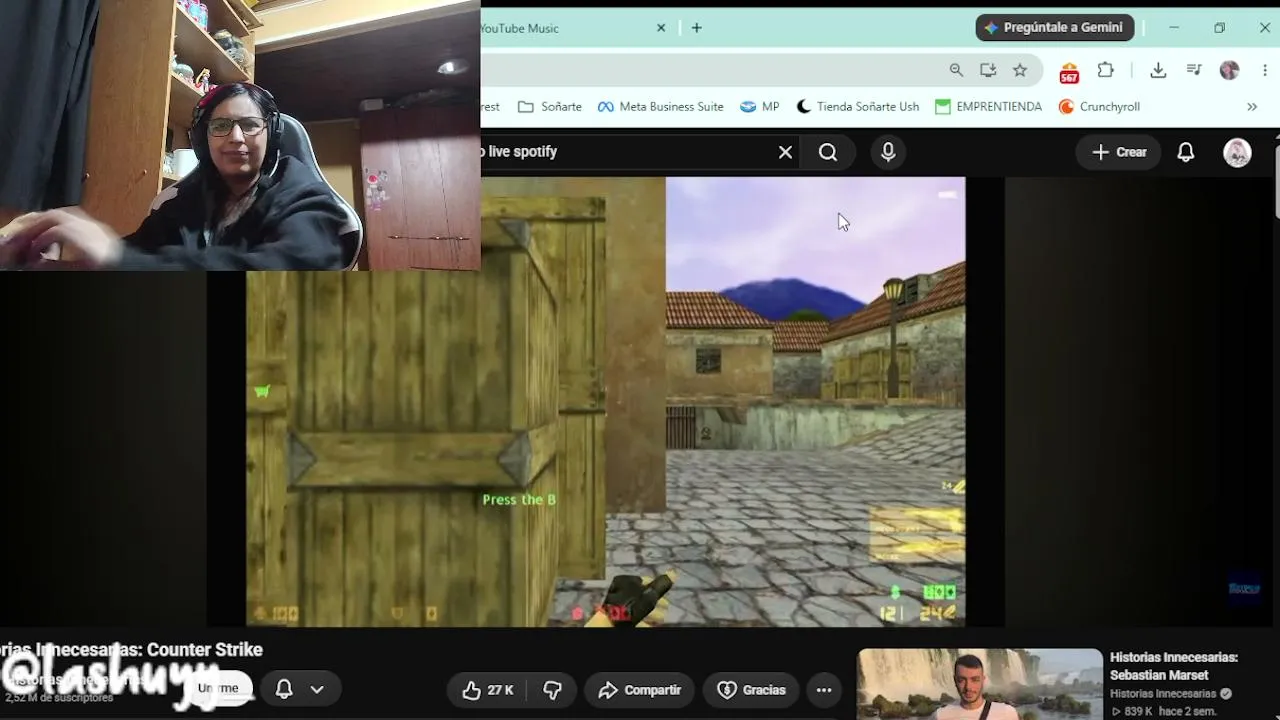The width and height of the screenshot is (1280, 720).
Task: Open the YouTube account avatar menu
Action: pos(1238,152)
